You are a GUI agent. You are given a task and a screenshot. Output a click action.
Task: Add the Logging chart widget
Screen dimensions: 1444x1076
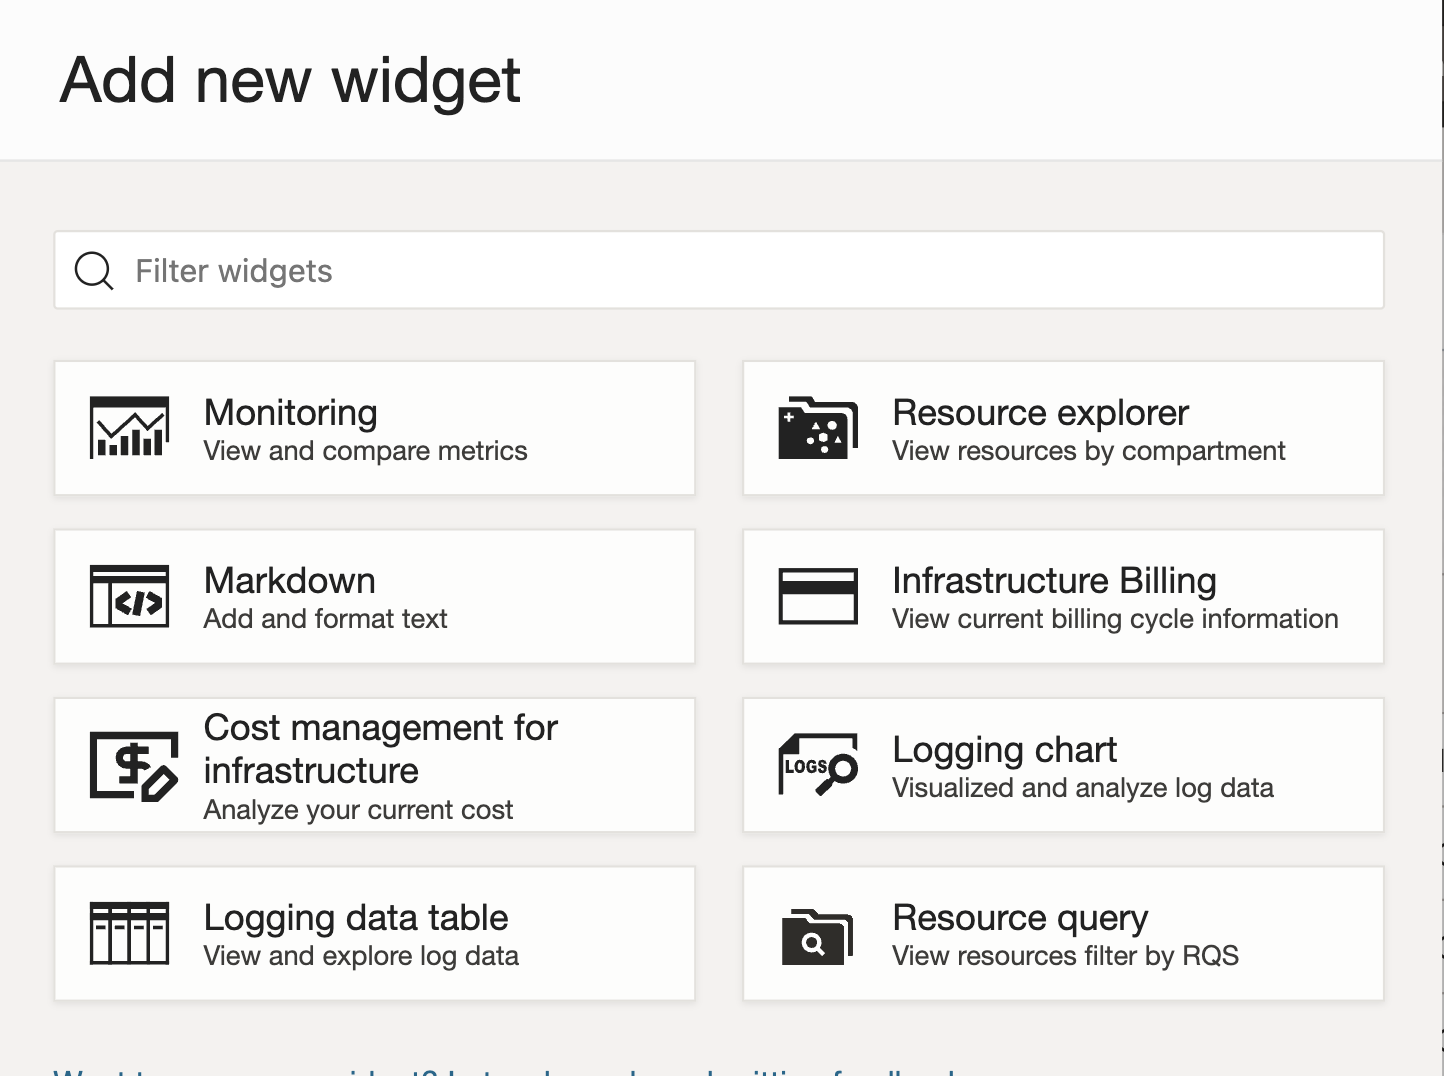1063,765
